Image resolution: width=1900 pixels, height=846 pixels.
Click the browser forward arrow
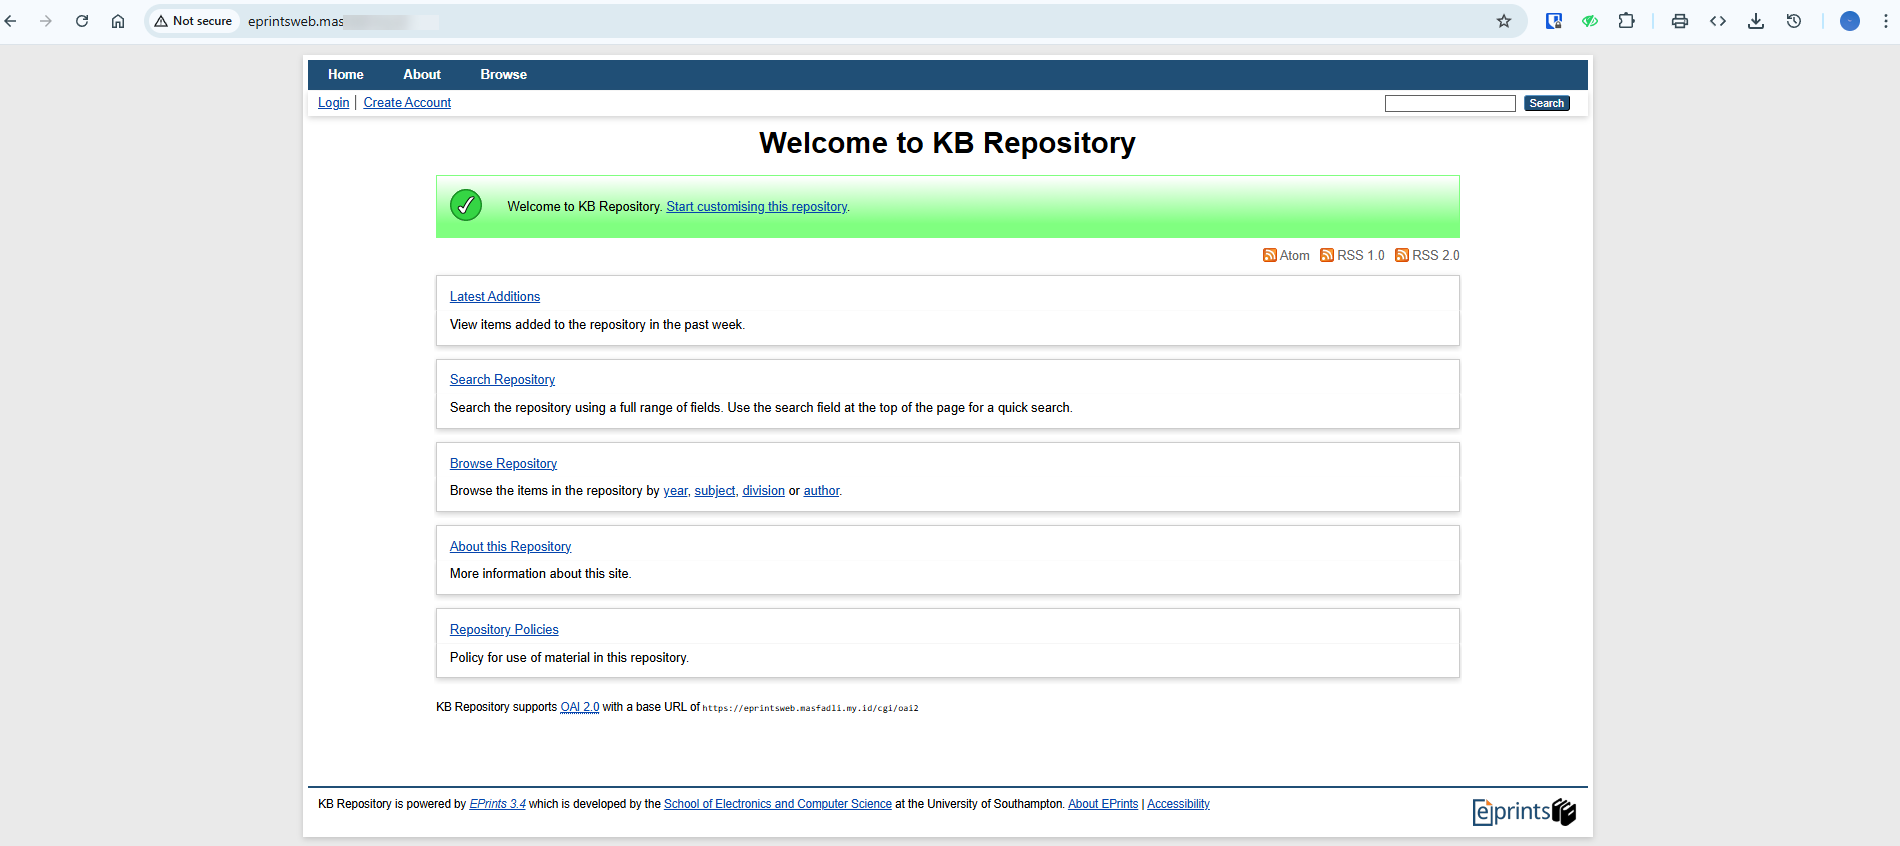[46, 21]
